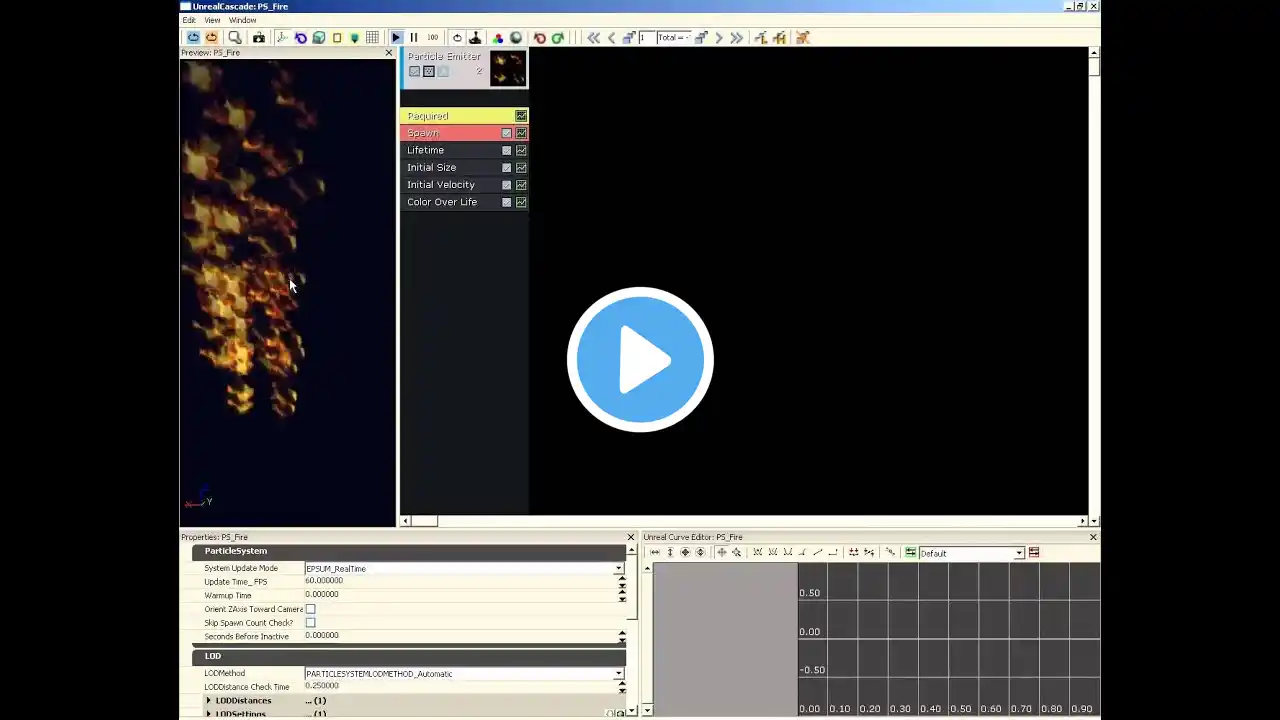1280x720 pixels.
Task: Select the Initial Size module
Action: 464,167
